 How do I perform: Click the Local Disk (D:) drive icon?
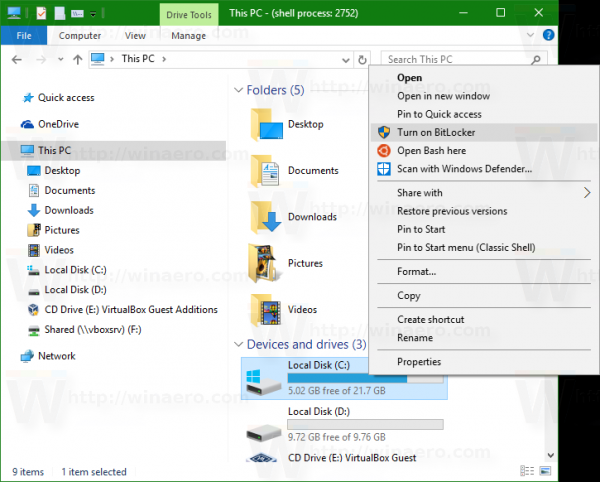(x=264, y=433)
